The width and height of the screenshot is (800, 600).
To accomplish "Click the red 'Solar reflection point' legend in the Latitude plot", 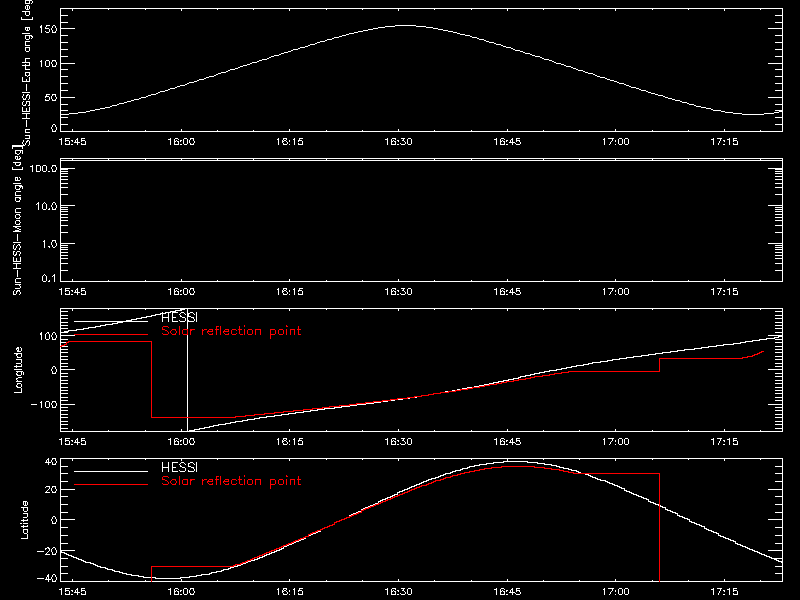I will (231, 481).
